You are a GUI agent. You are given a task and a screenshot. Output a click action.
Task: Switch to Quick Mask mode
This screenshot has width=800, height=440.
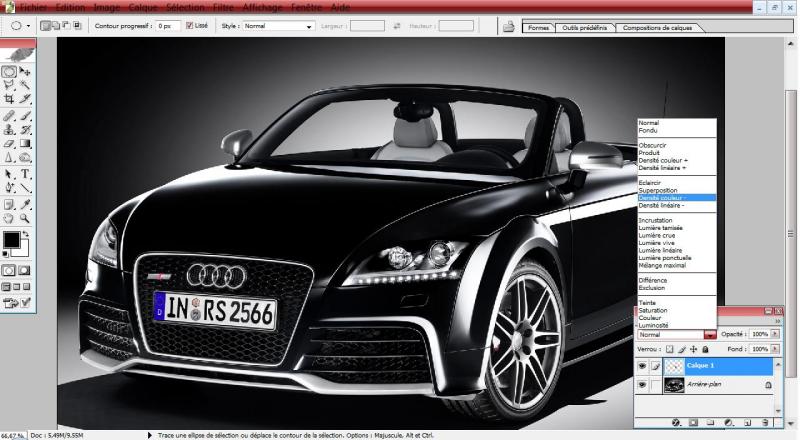pyautogui.click(x=24, y=271)
